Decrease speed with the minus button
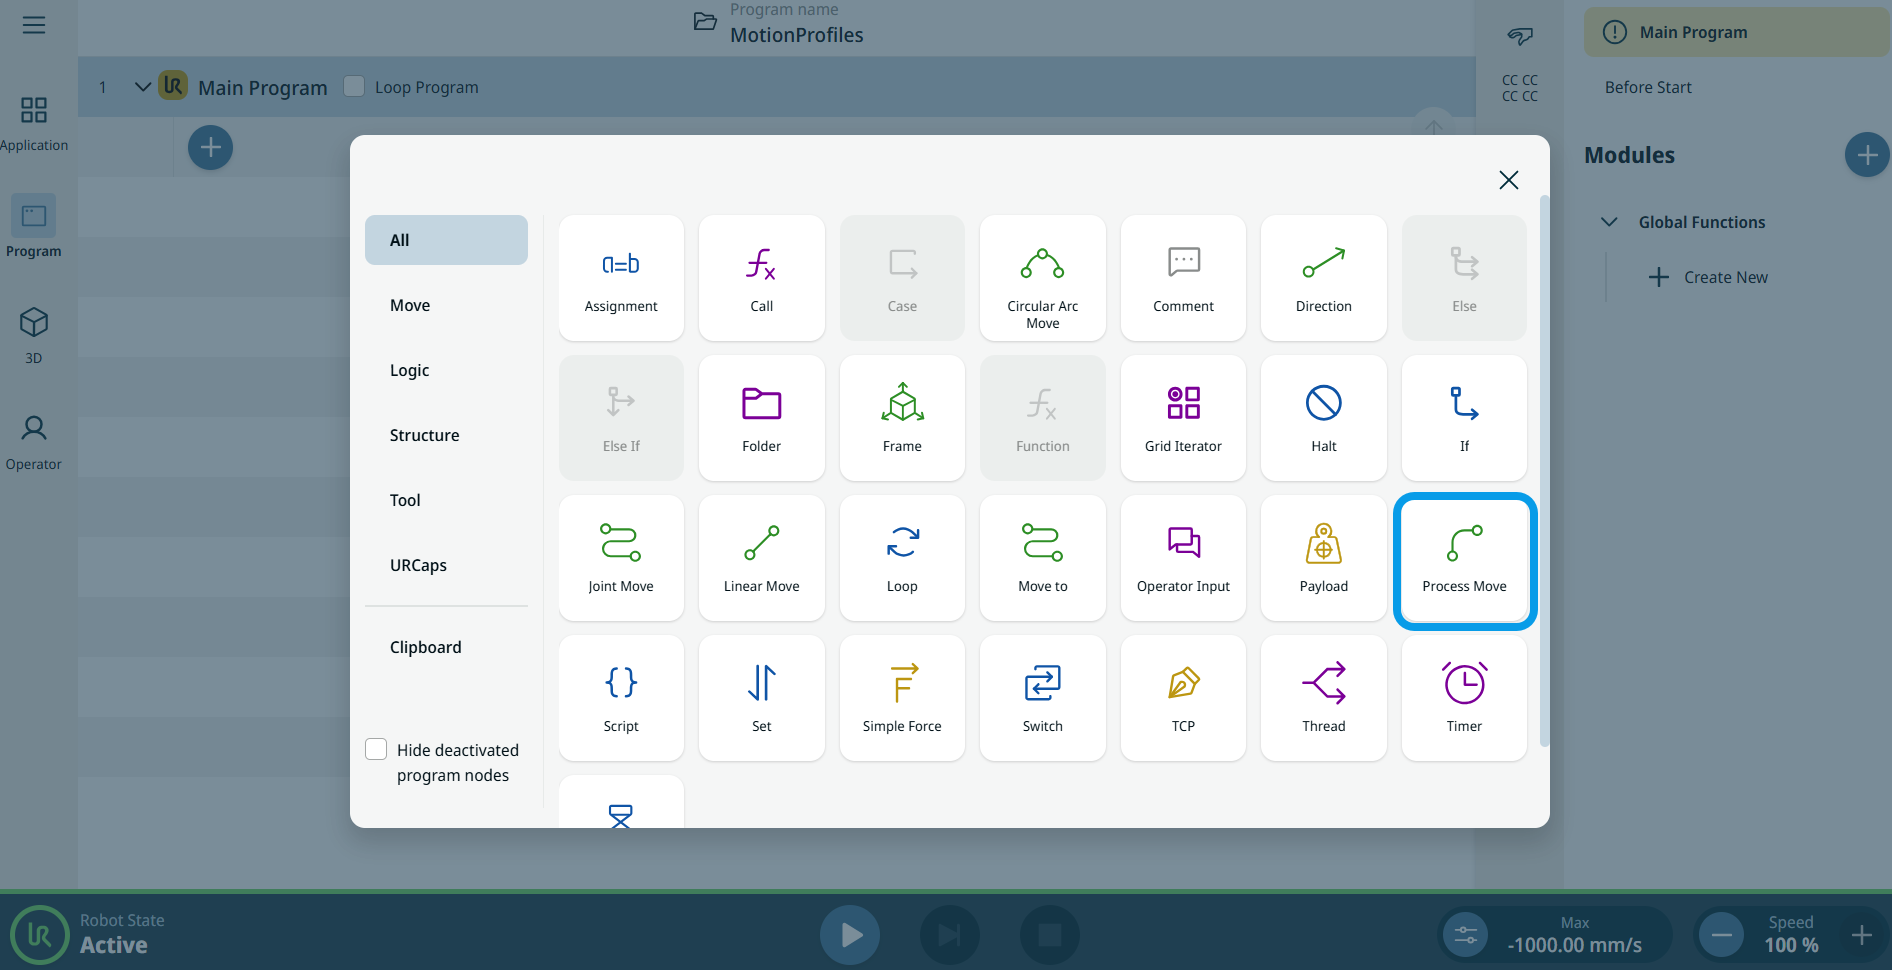 (1721, 935)
